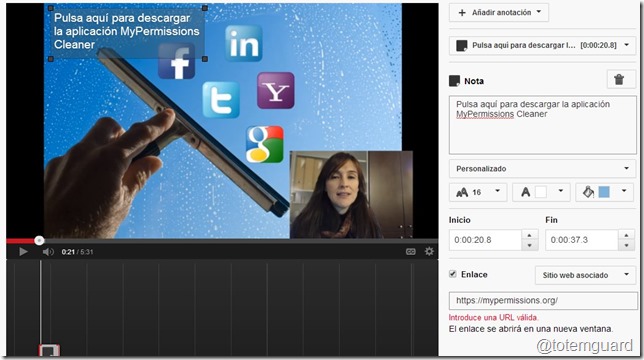Select the annotation marker on the timeline
The width and height of the screenshot is (644, 360).
point(49,350)
